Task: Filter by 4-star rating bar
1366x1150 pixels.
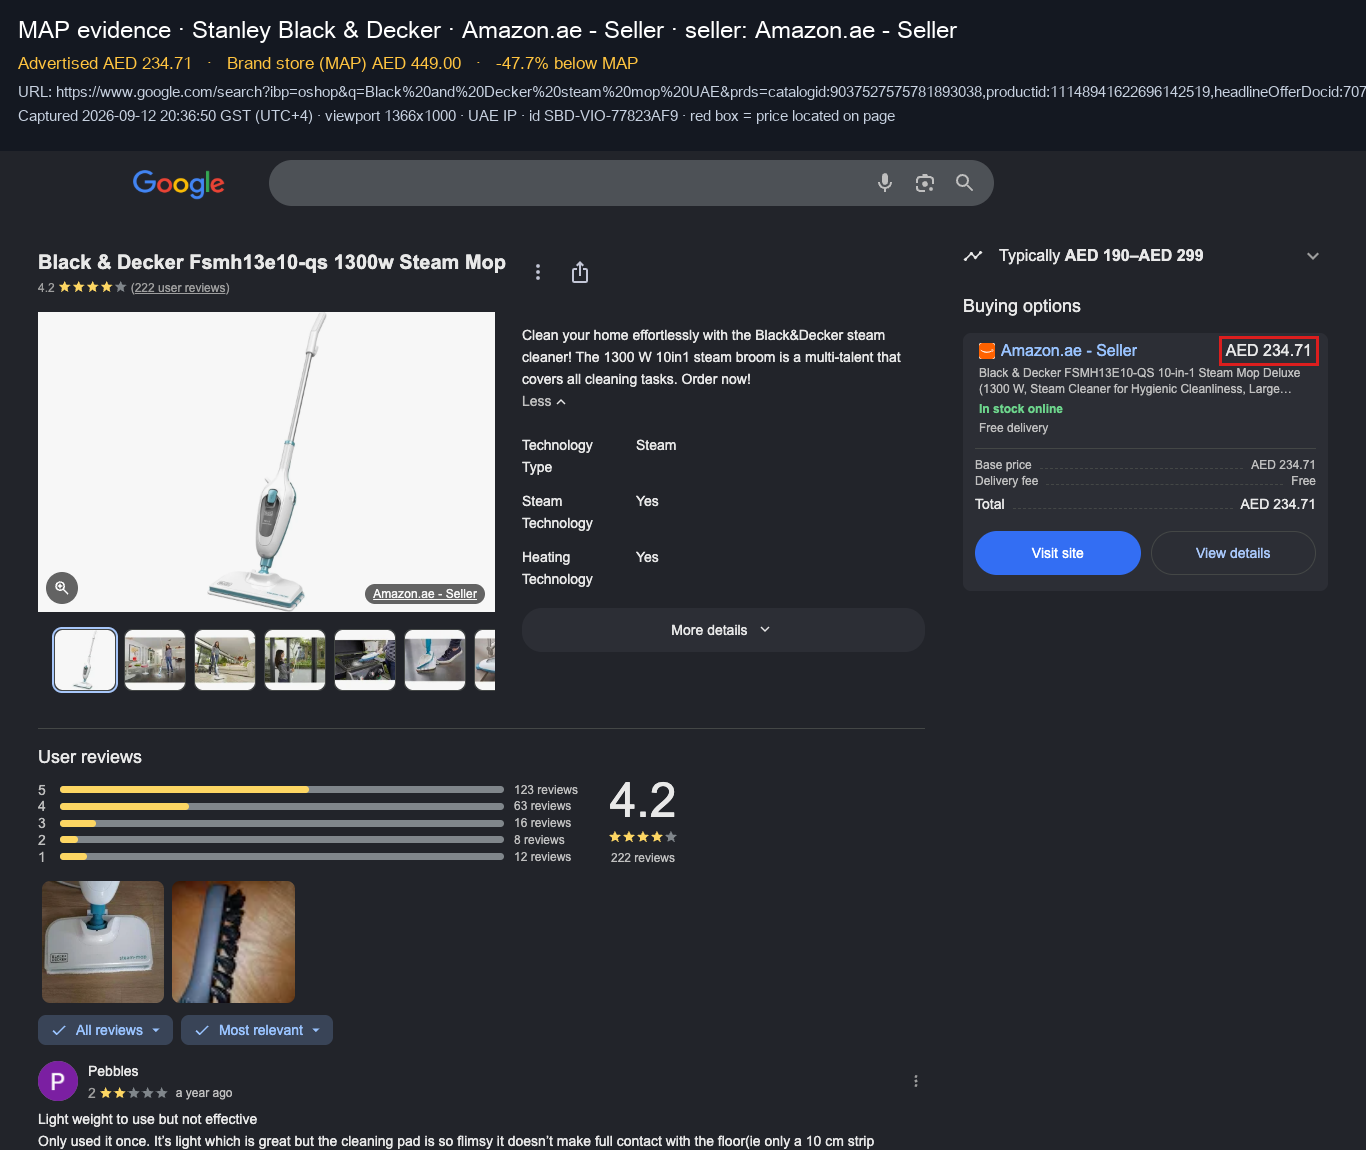Action: click(282, 806)
